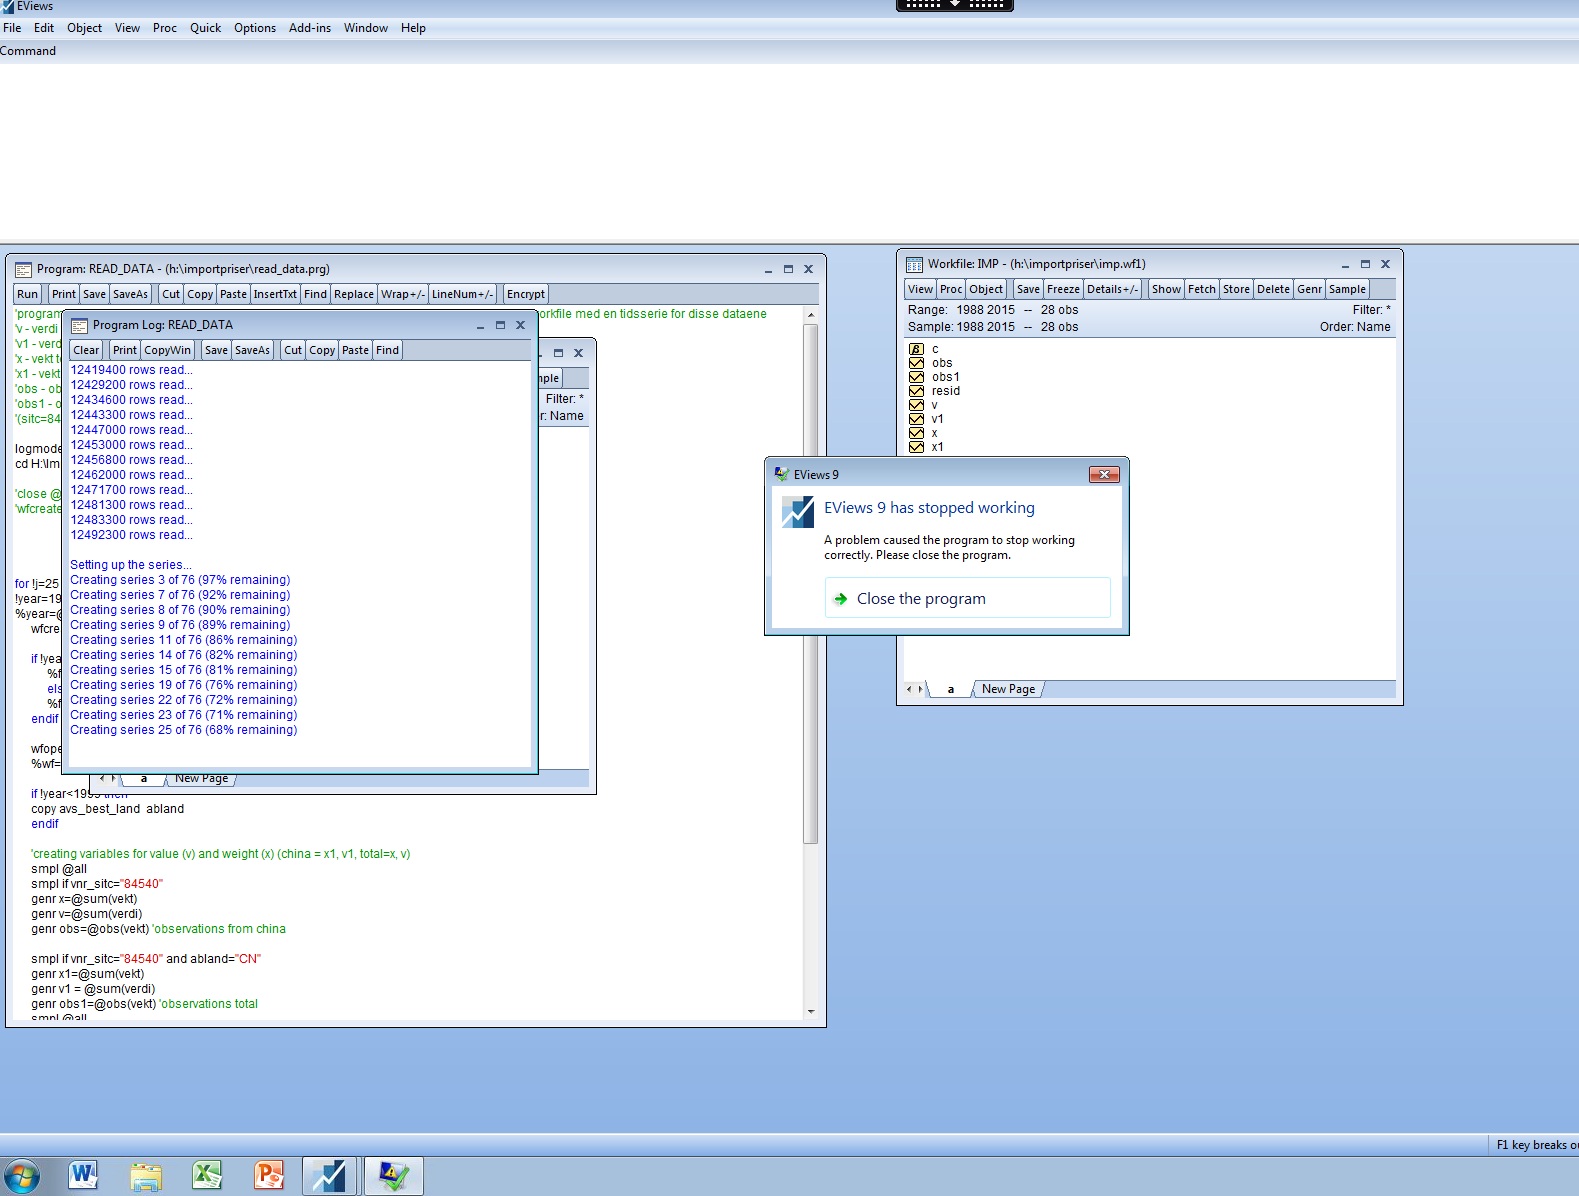Clear the Program Log
This screenshot has width=1579, height=1196.
tap(86, 350)
